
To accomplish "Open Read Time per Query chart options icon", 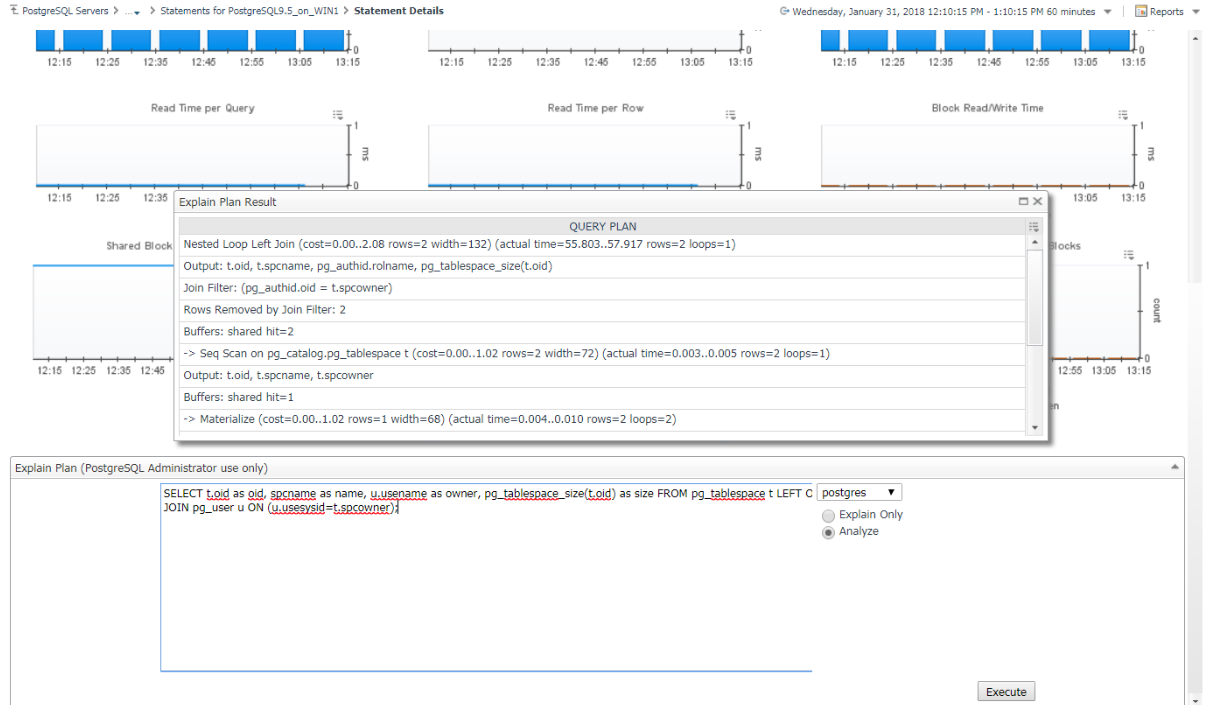I will (338, 114).
